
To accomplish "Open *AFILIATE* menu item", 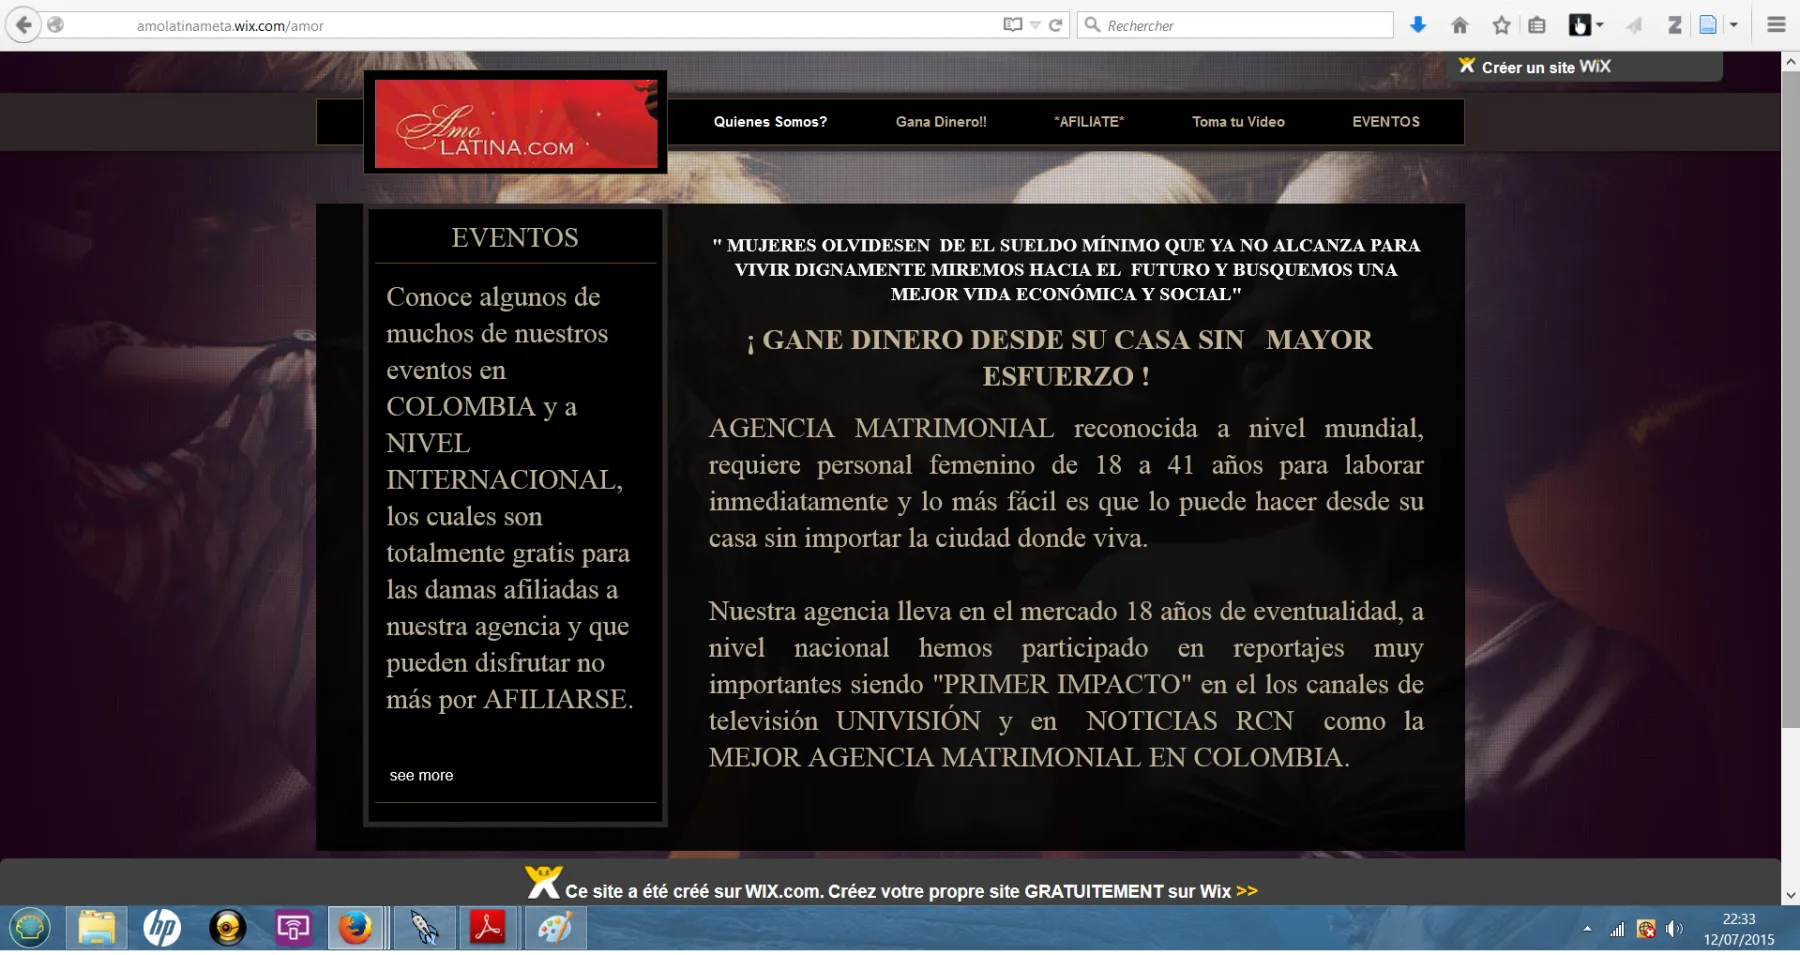I will click(x=1089, y=122).
